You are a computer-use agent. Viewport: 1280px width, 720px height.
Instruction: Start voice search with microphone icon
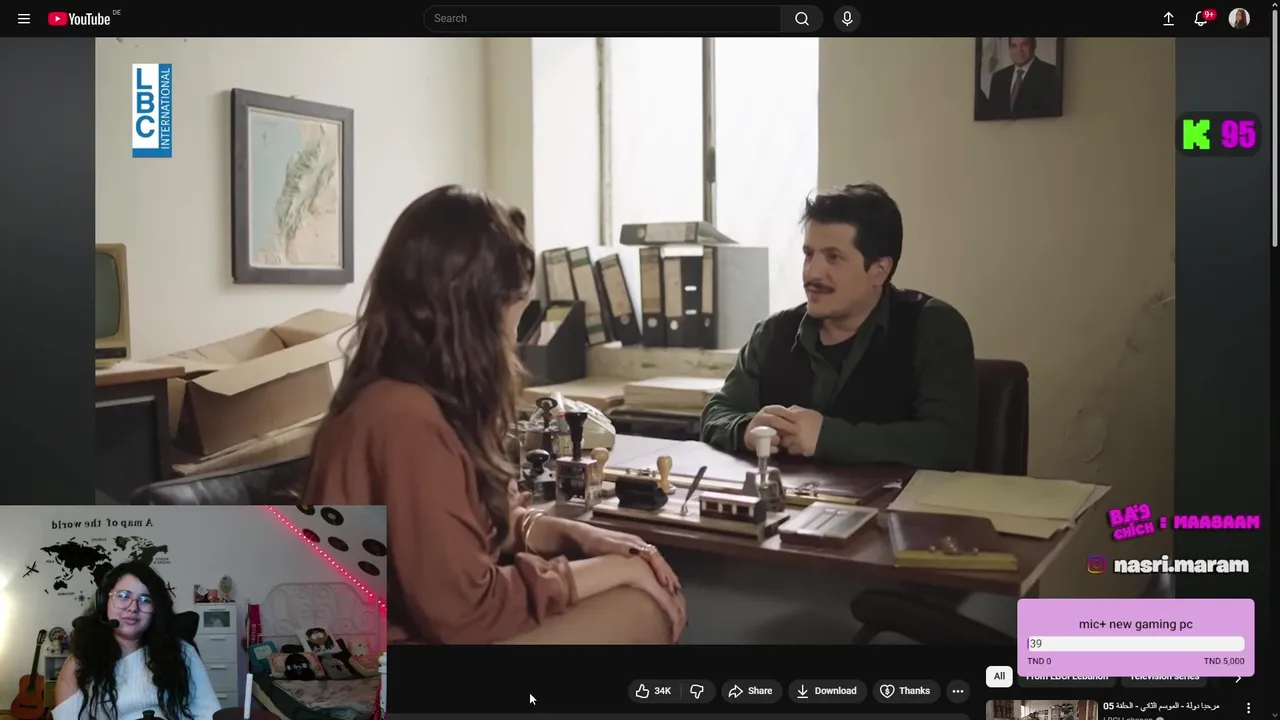(x=847, y=18)
